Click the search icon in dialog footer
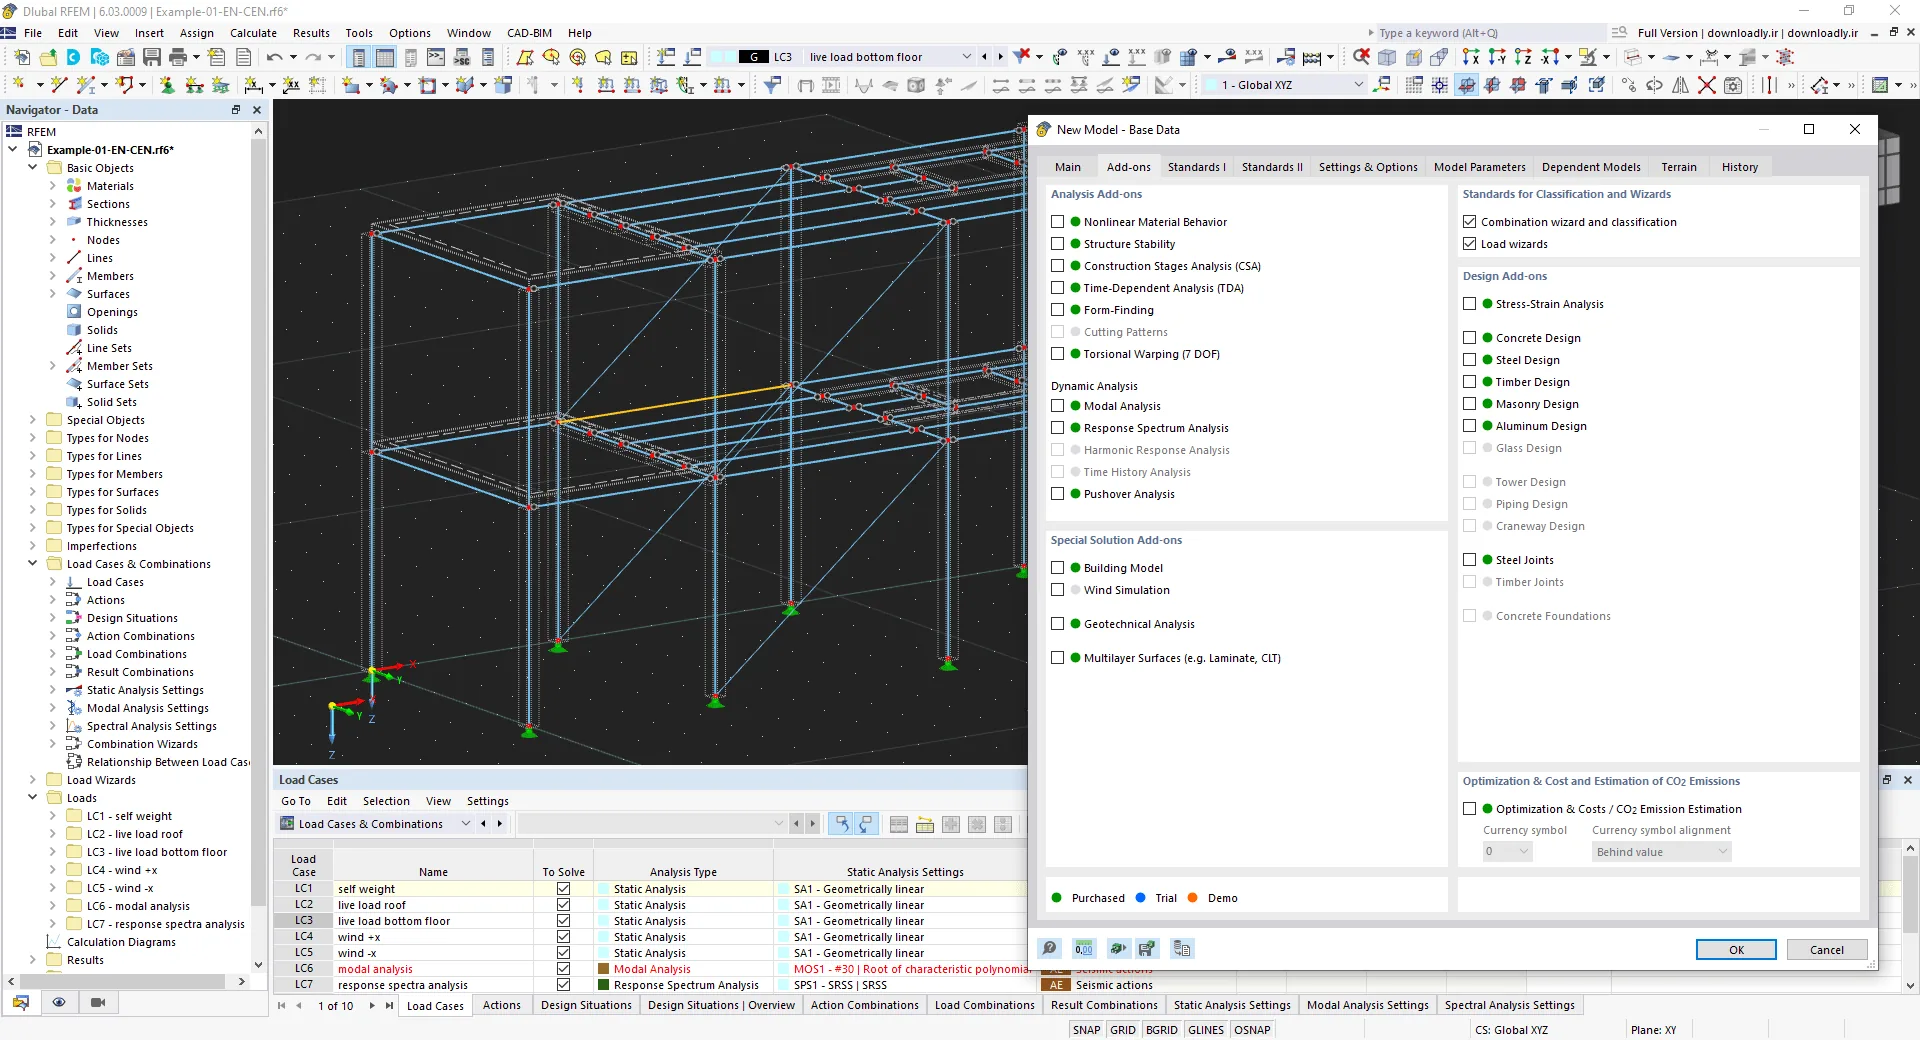 click(1049, 948)
